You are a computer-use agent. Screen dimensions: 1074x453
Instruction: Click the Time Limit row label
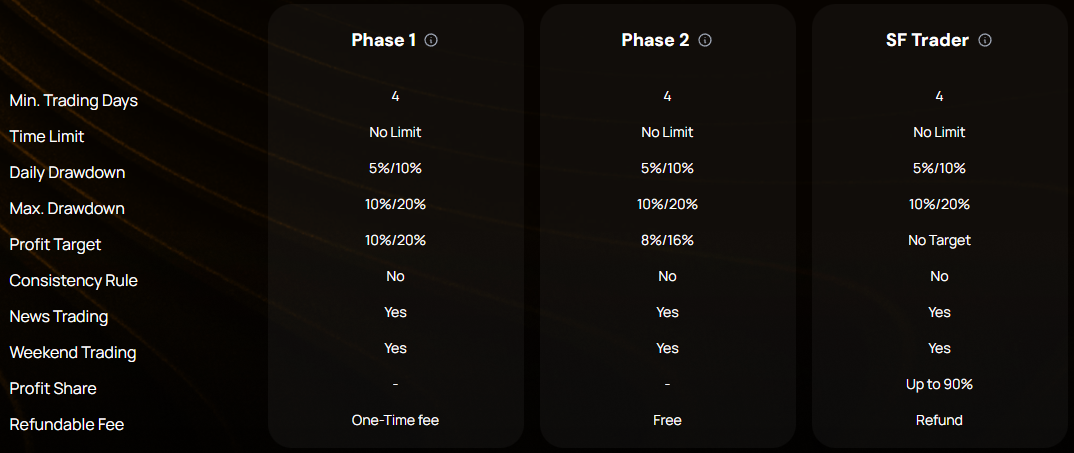47,137
